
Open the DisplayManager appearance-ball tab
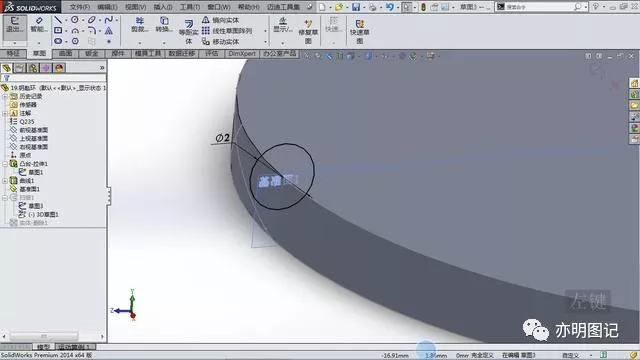59,68
